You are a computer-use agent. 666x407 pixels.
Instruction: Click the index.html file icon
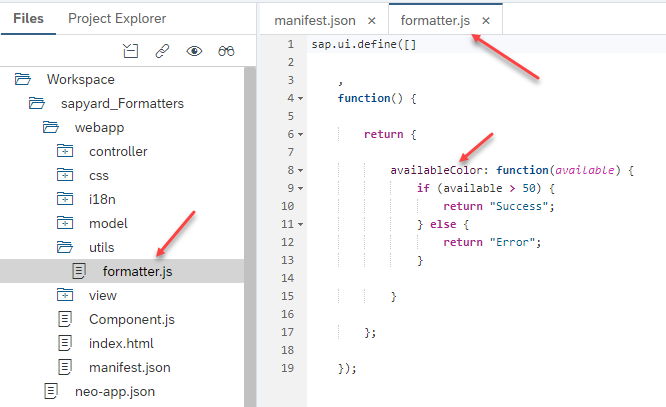click(x=65, y=343)
